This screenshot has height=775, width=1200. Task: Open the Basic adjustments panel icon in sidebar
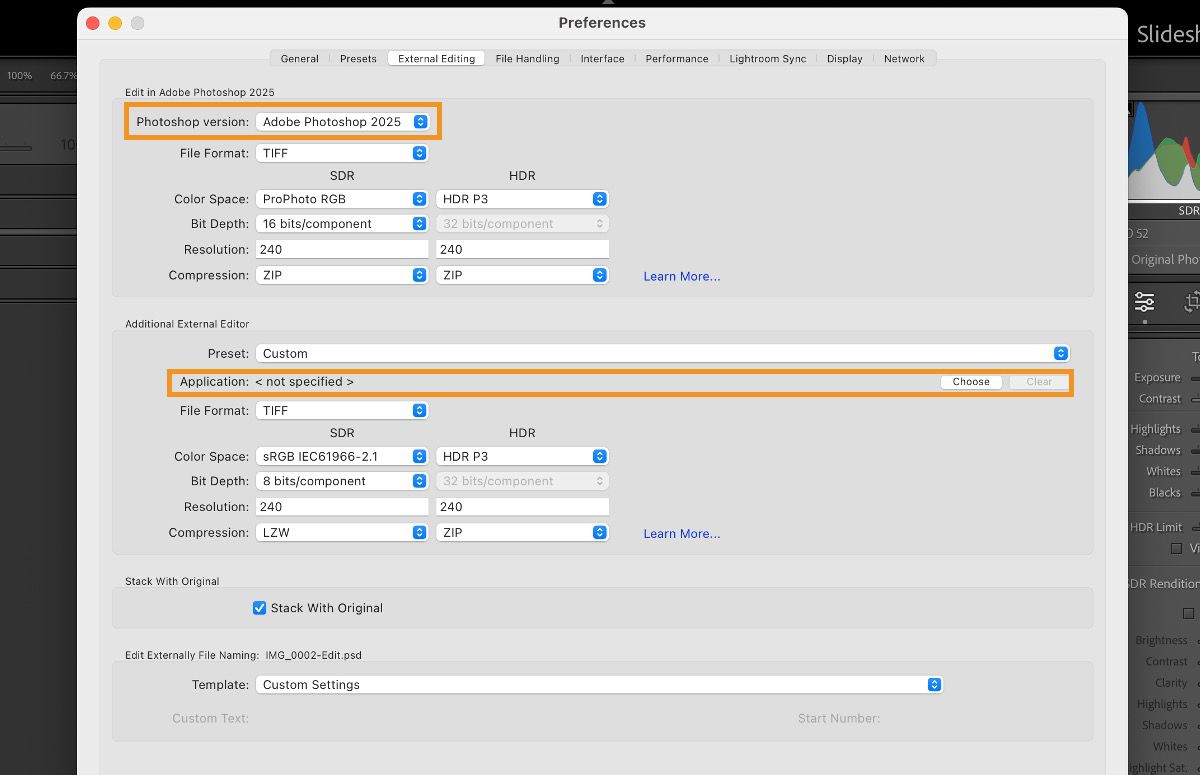pos(1146,301)
